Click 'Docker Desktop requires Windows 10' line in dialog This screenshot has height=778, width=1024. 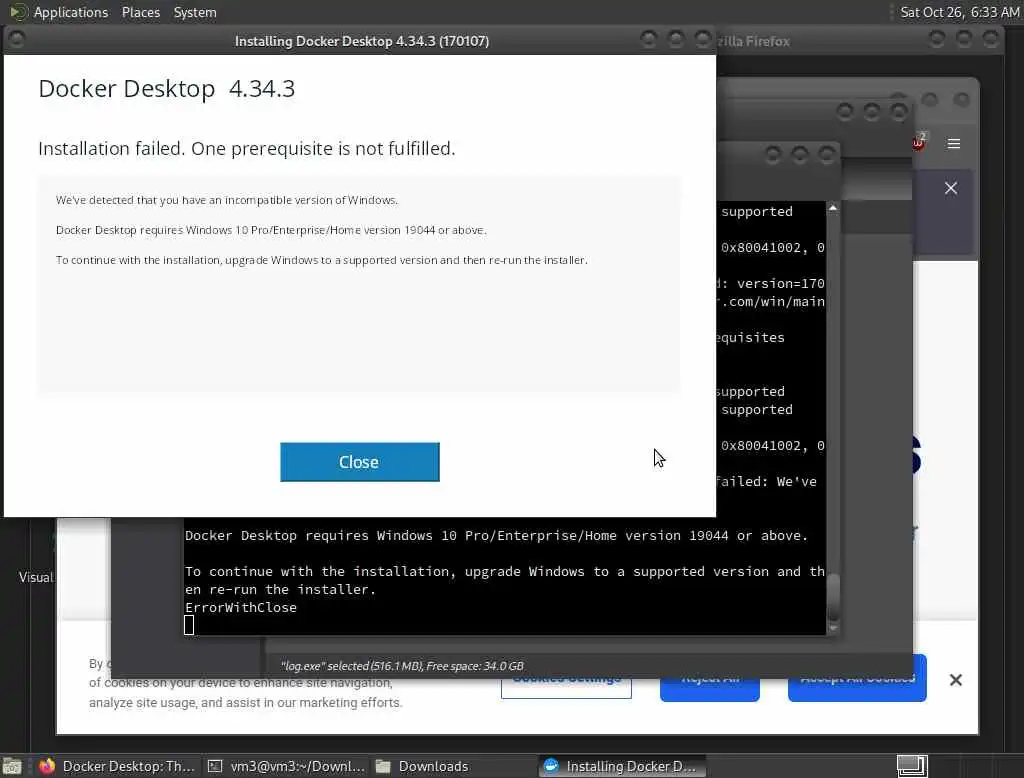click(271, 230)
